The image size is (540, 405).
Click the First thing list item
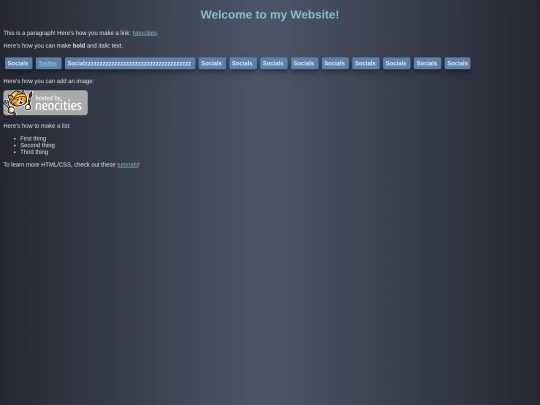pyautogui.click(x=33, y=138)
